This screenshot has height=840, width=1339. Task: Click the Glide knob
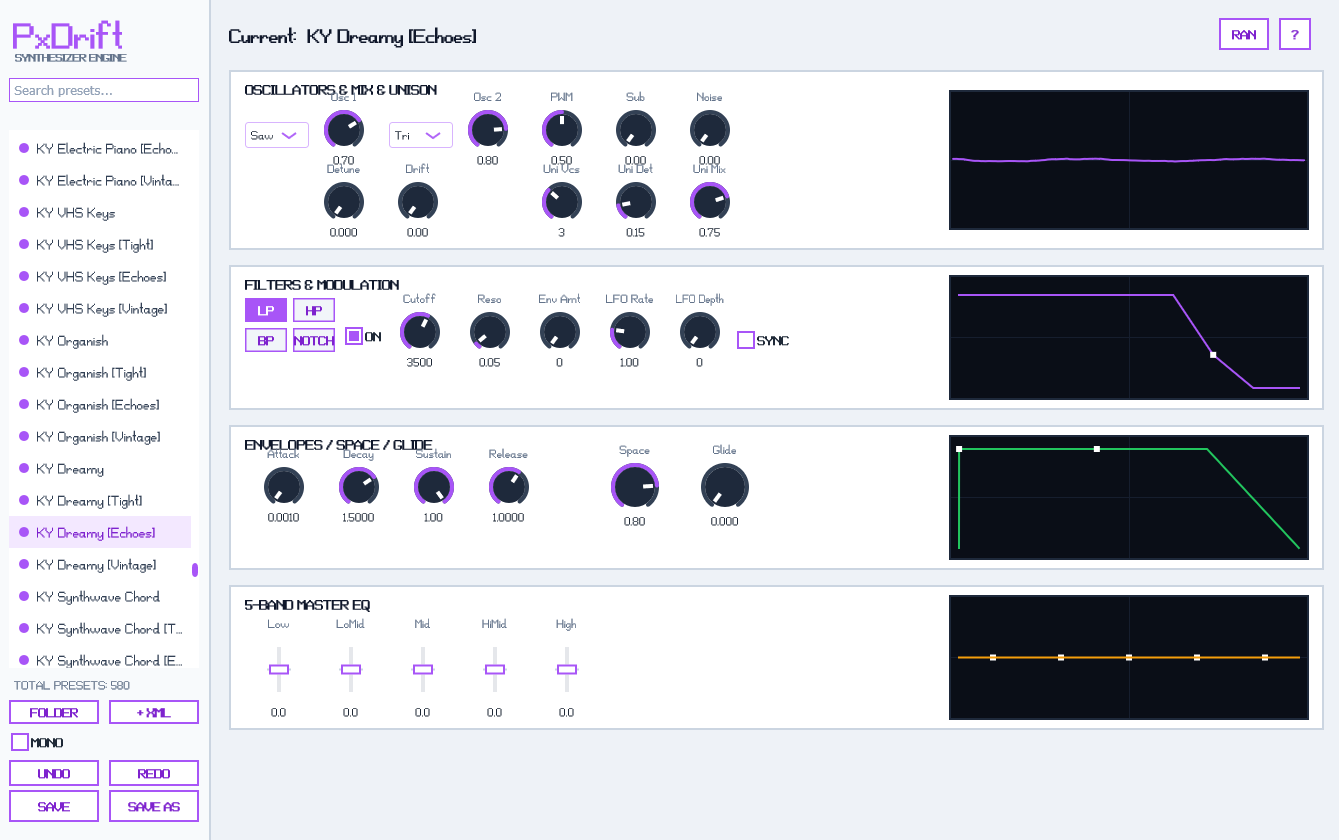point(724,487)
